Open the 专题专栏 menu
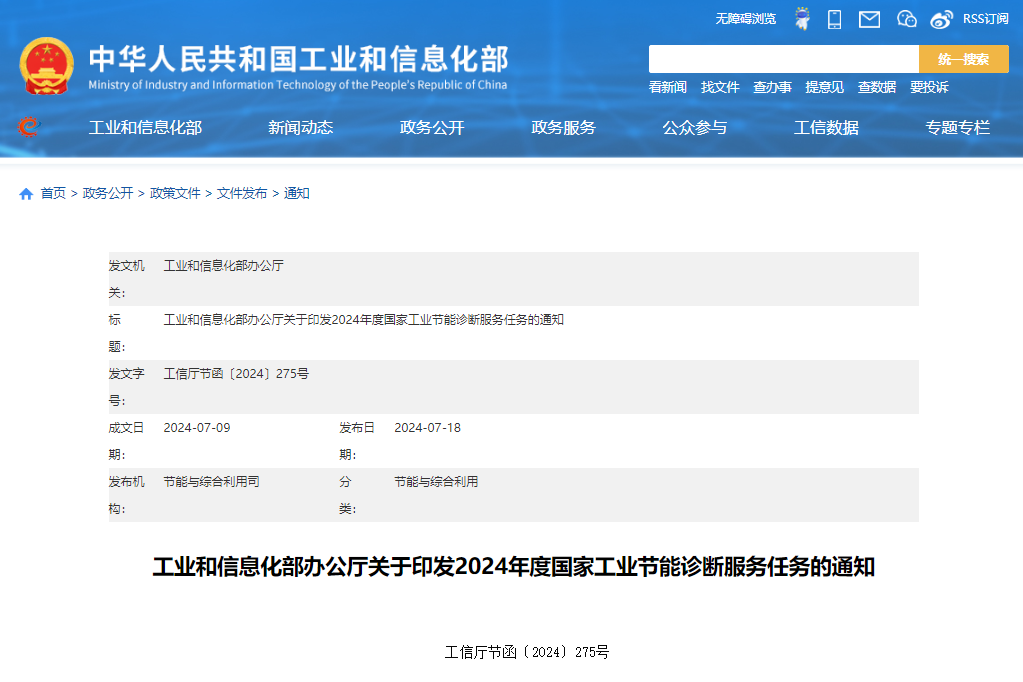The height and width of the screenshot is (682, 1023). [958, 128]
